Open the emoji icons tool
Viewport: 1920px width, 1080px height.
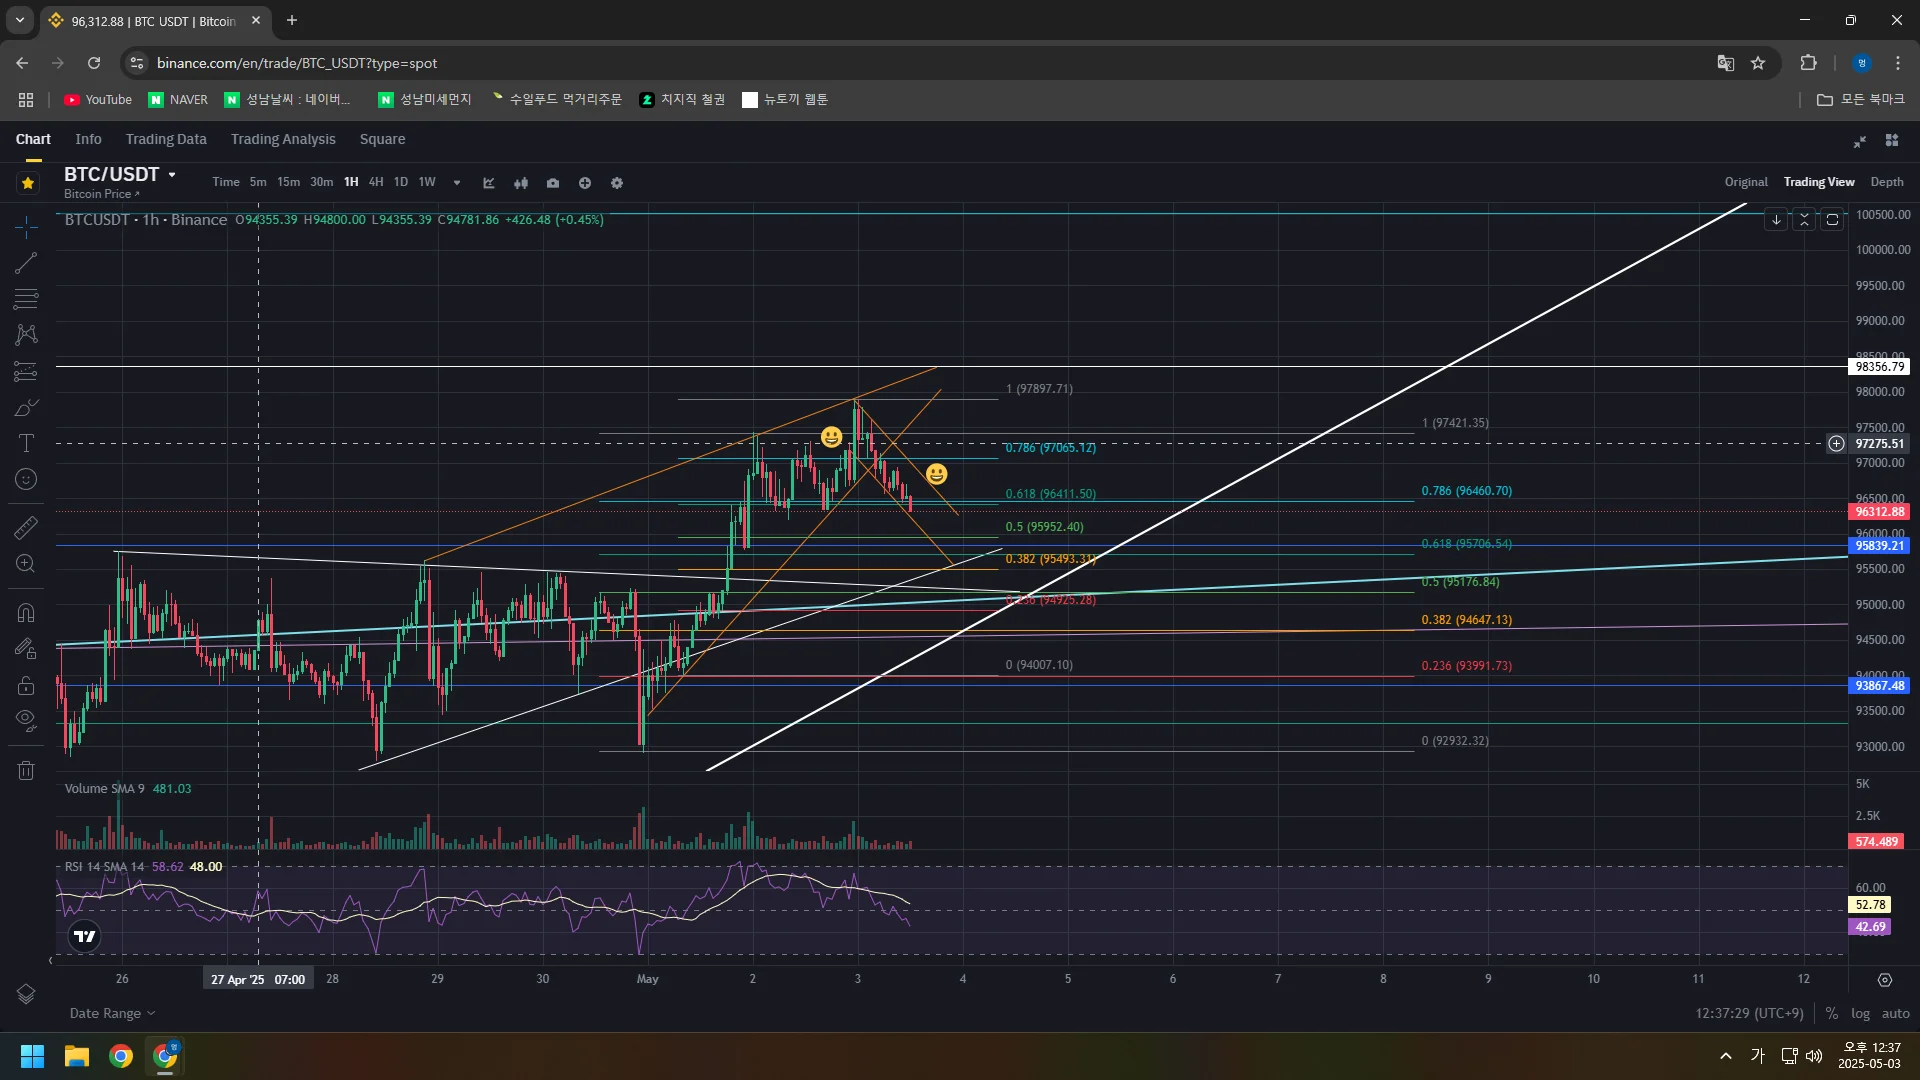pos(26,480)
